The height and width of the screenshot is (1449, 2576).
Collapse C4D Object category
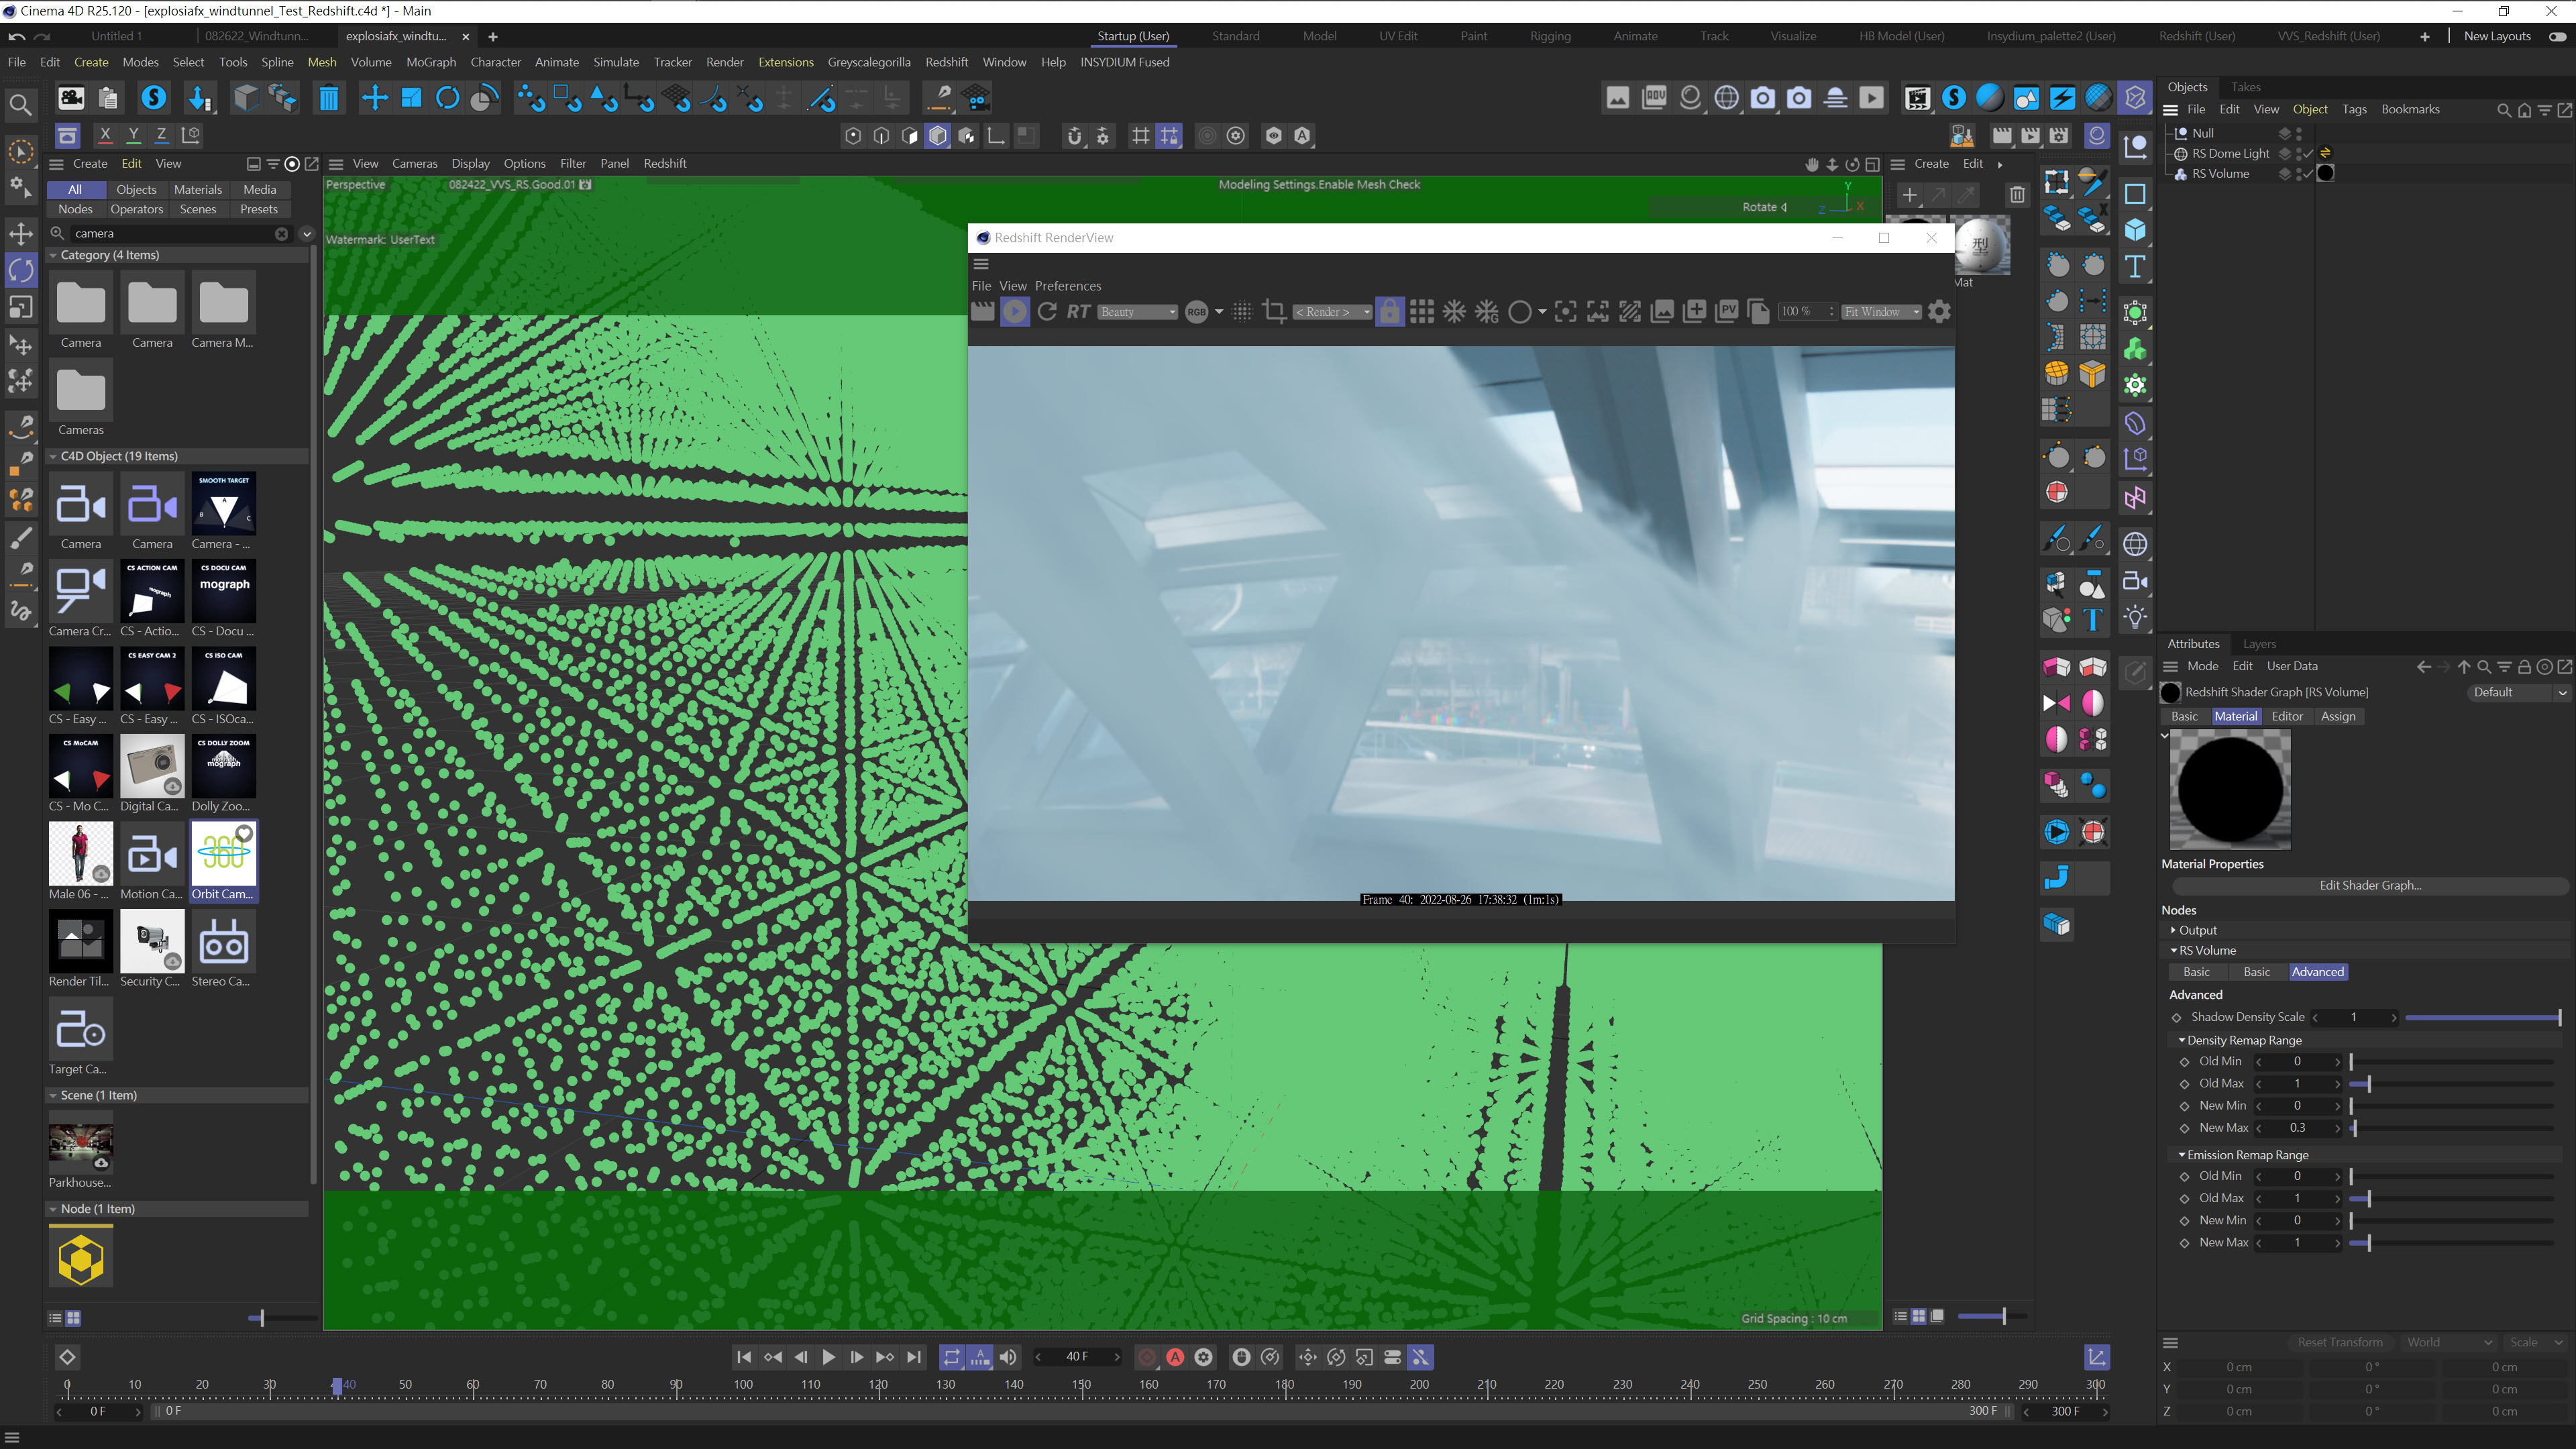tap(53, 456)
